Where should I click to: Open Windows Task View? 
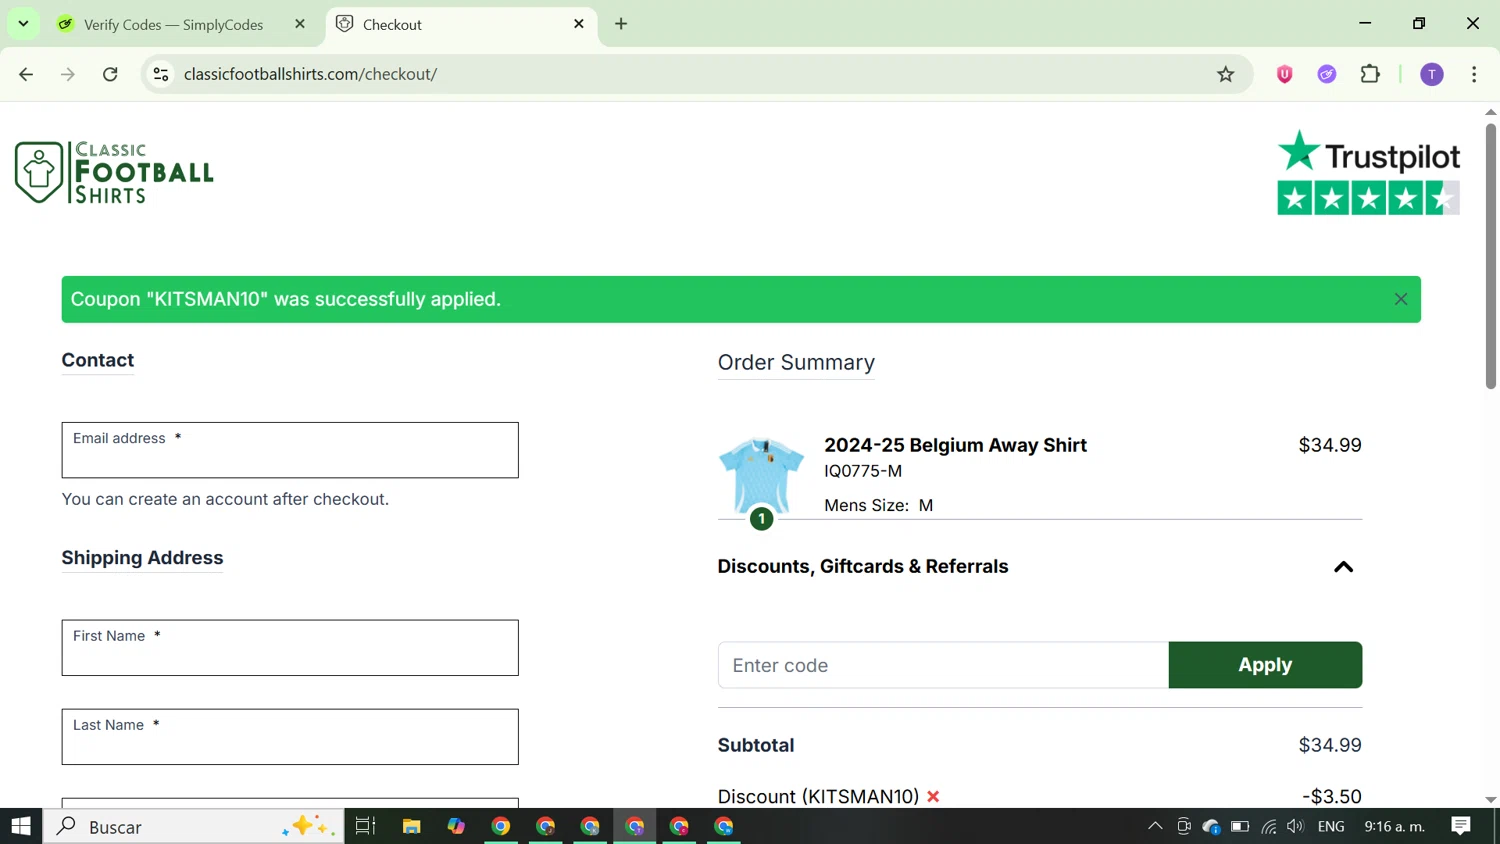pos(366,826)
